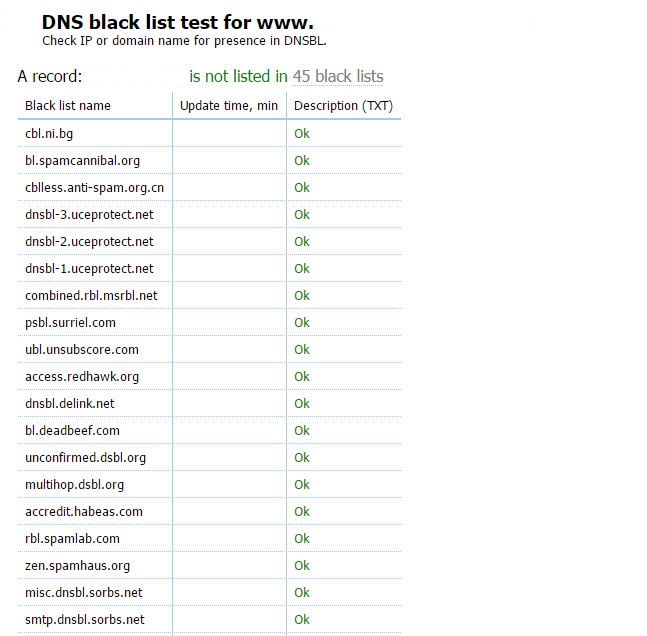Click the dnsbl.delink.net row

click(70, 403)
